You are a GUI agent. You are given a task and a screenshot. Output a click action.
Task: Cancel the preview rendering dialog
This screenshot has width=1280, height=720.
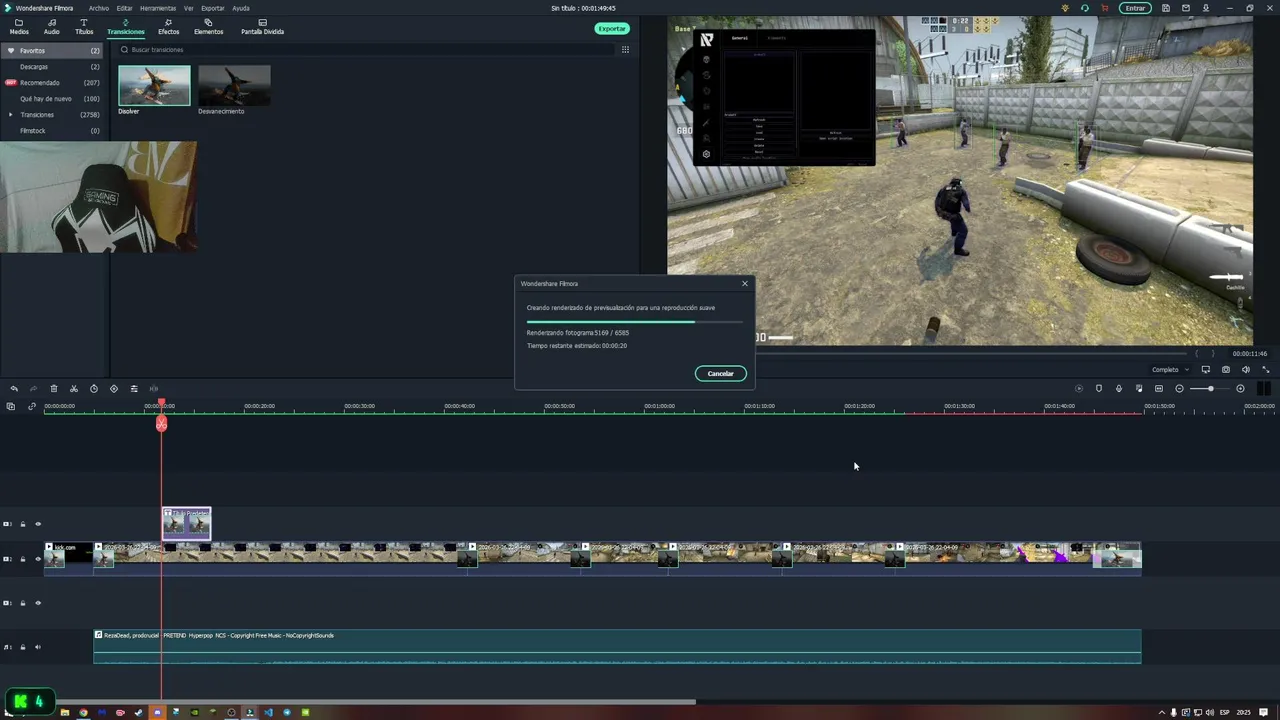721,373
